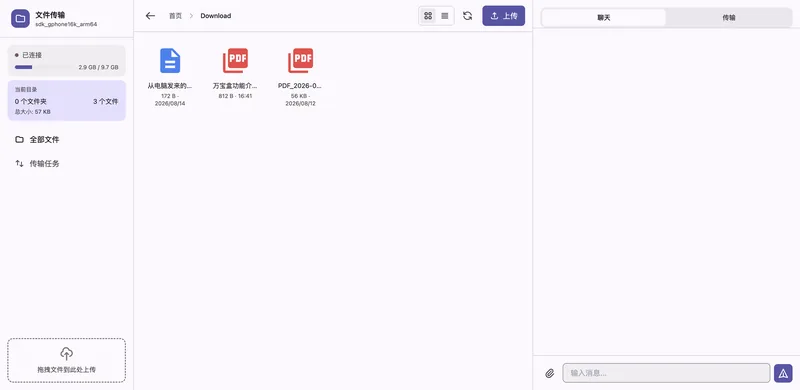Click the 总大小: 57 KB label
The width and height of the screenshot is (800, 390).
pos(33,112)
